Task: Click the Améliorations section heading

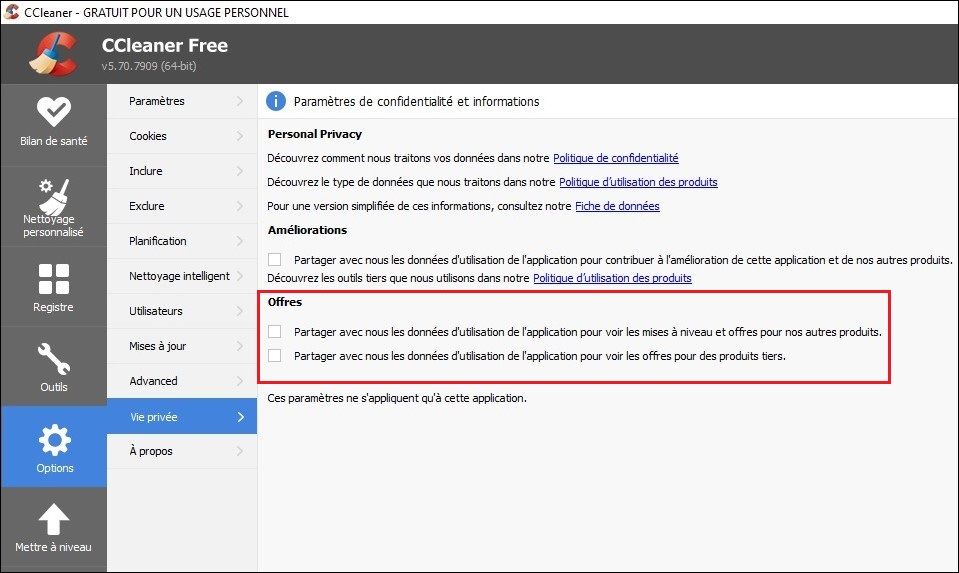Action: tap(307, 230)
